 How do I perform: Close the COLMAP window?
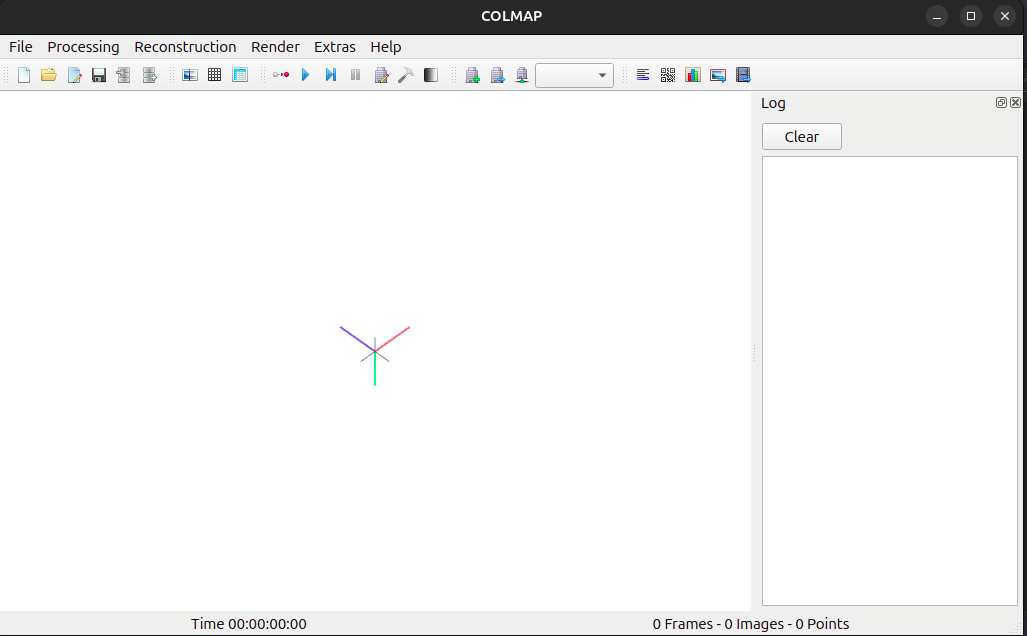click(1005, 16)
